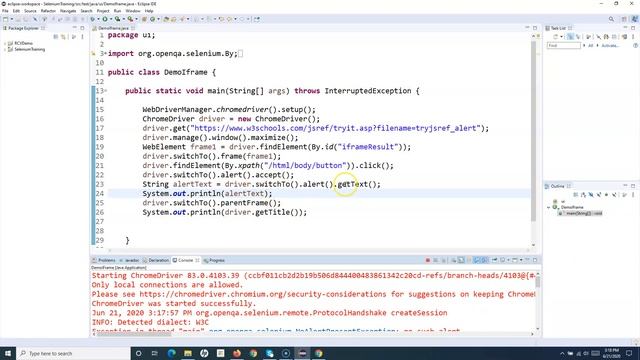Click the Open Type toolbar icon

(166, 19)
